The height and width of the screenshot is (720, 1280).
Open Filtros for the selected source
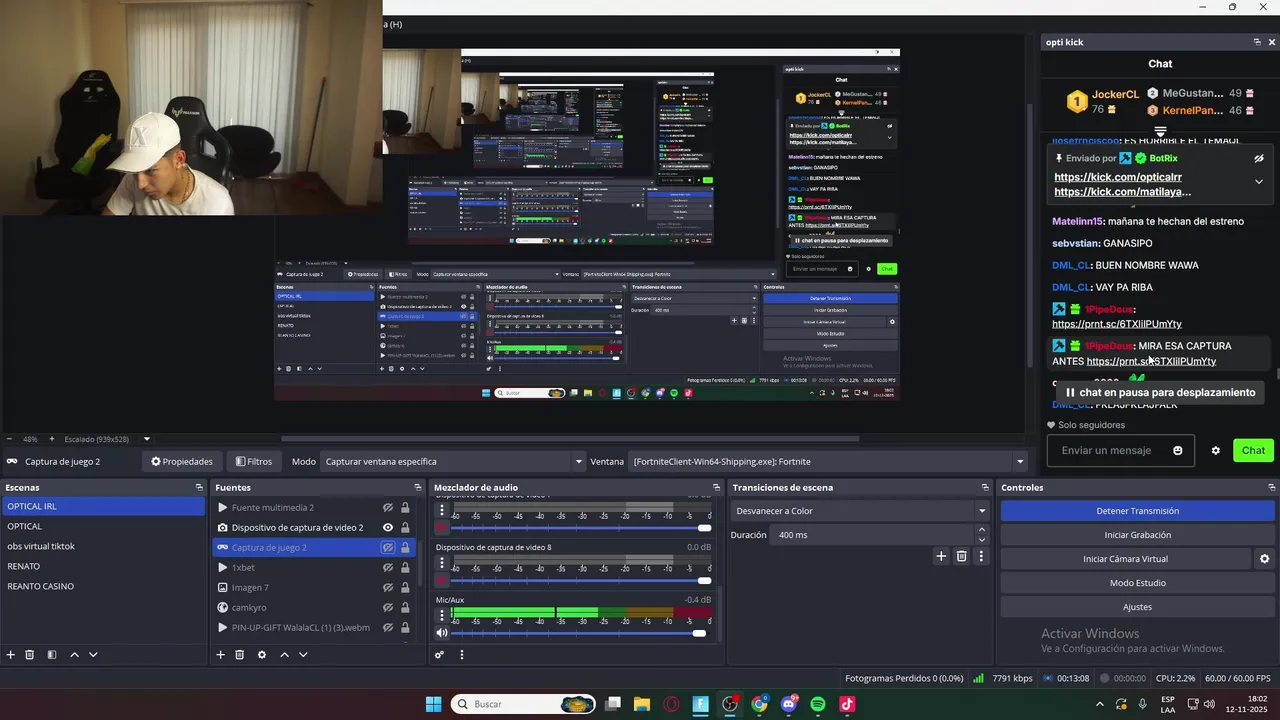point(254,462)
